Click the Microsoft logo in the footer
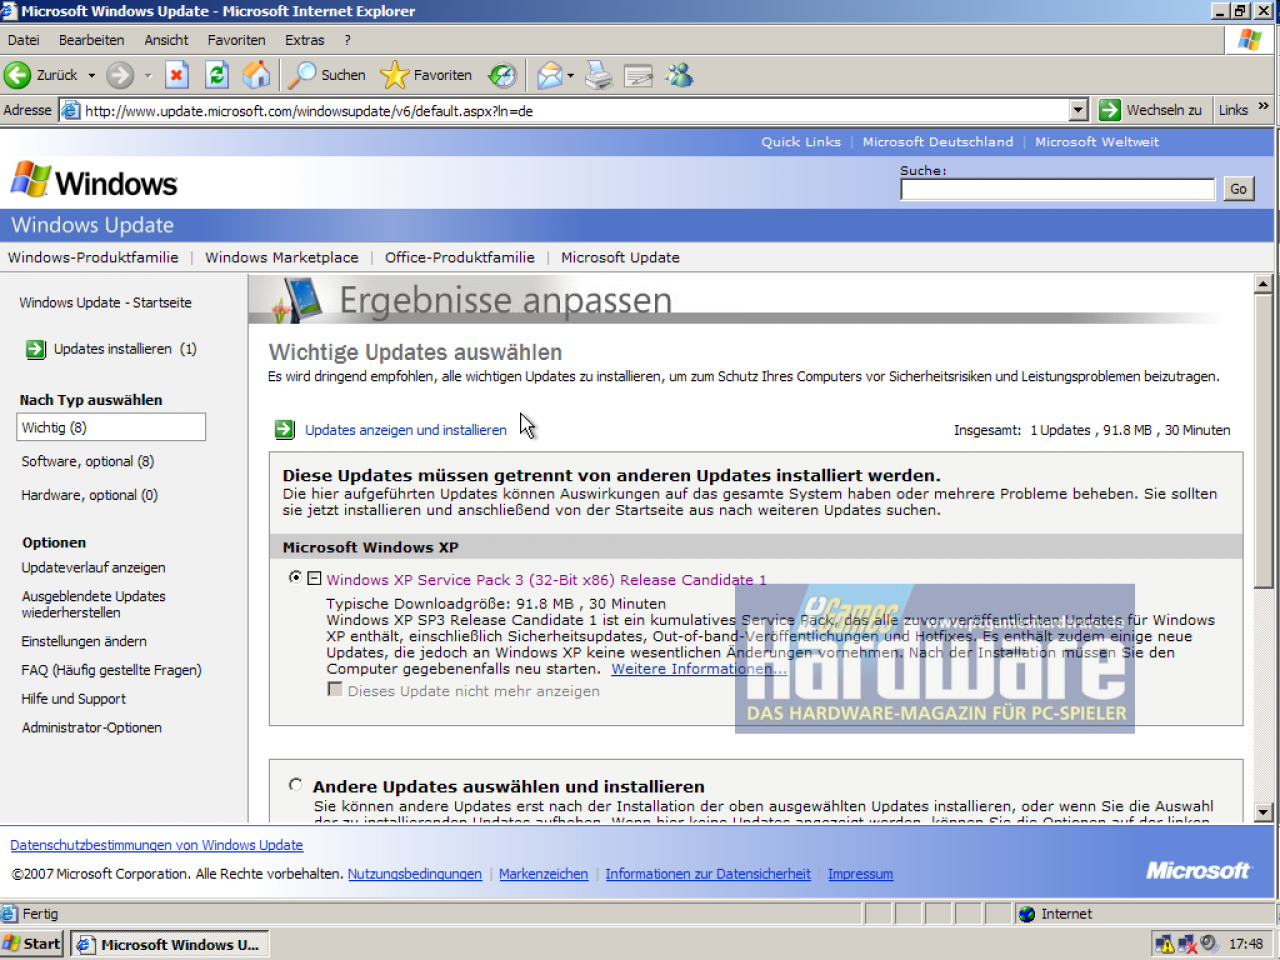Image resolution: width=1280 pixels, height=960 pixels. 1198,870
